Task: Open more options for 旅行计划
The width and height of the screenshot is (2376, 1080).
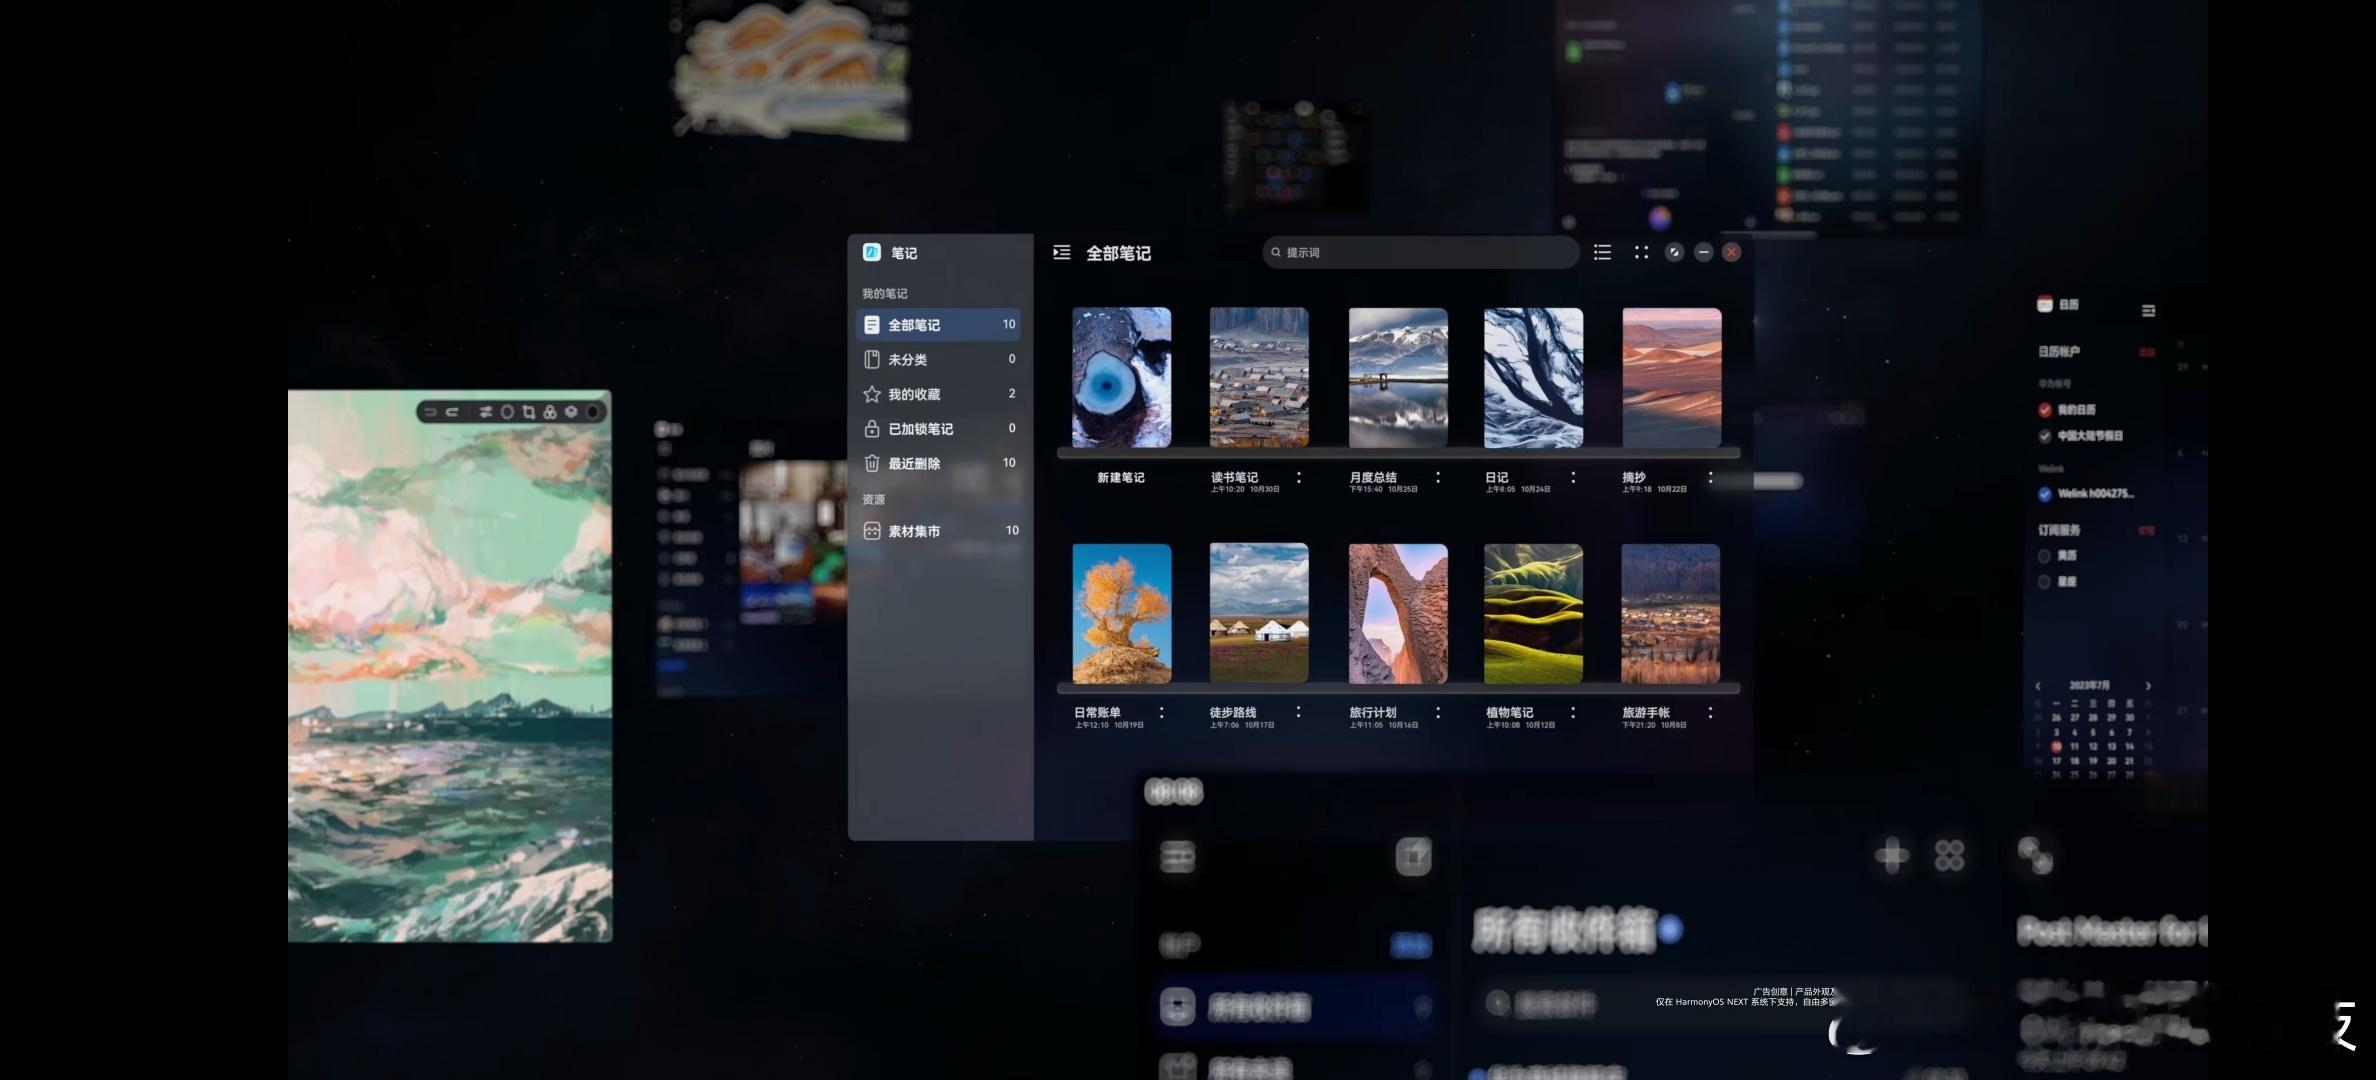Action: tap(1438, 713)
